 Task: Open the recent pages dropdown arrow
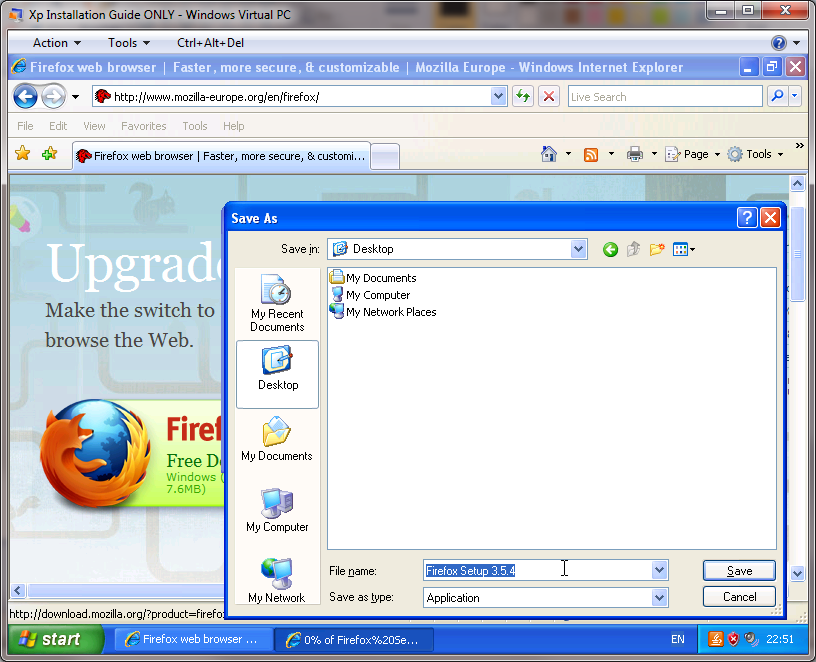tap(75, 97)
